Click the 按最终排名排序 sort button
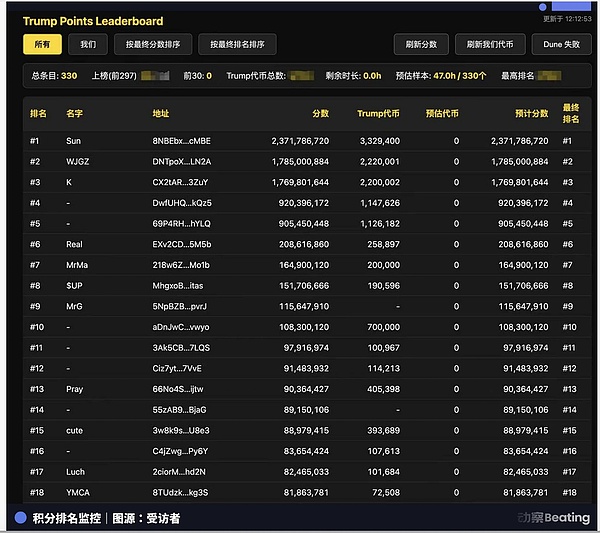600x533 pixels. coord(237,44)
